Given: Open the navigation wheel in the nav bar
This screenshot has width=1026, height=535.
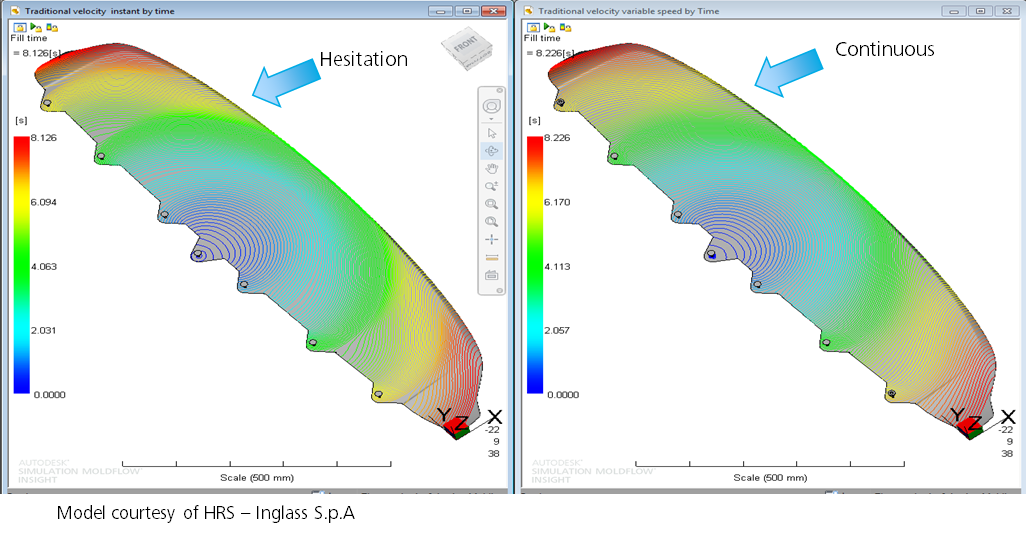Looking at the screenshot, I should (x=491, y=106).
